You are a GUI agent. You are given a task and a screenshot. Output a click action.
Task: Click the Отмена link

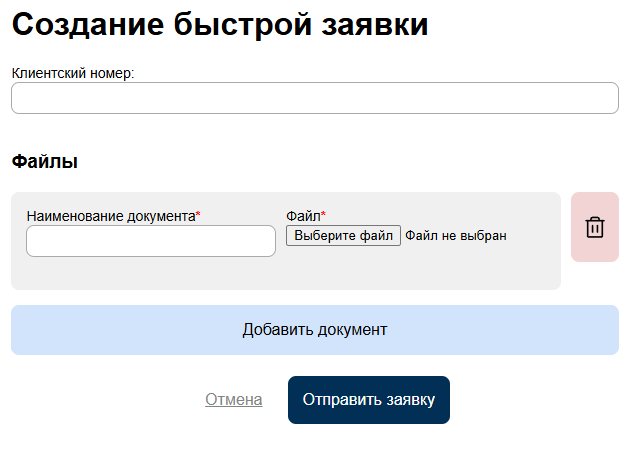234,400
